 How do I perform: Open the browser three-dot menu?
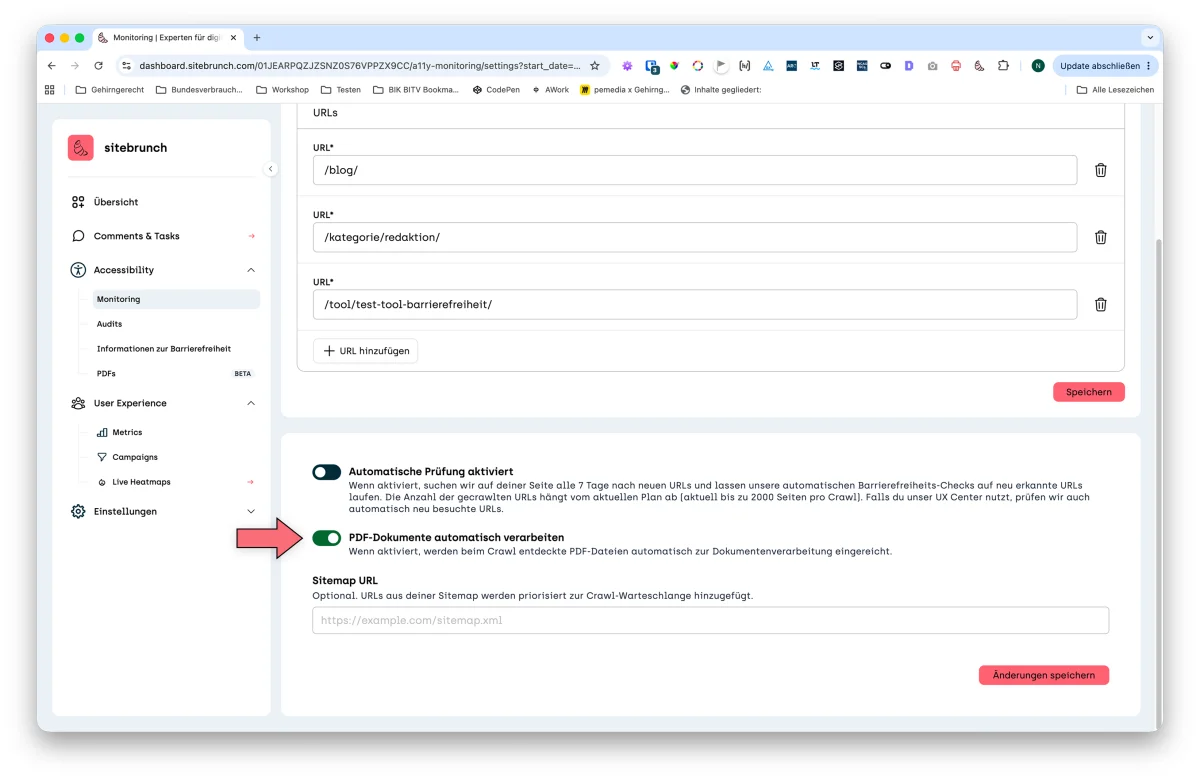1148,66
